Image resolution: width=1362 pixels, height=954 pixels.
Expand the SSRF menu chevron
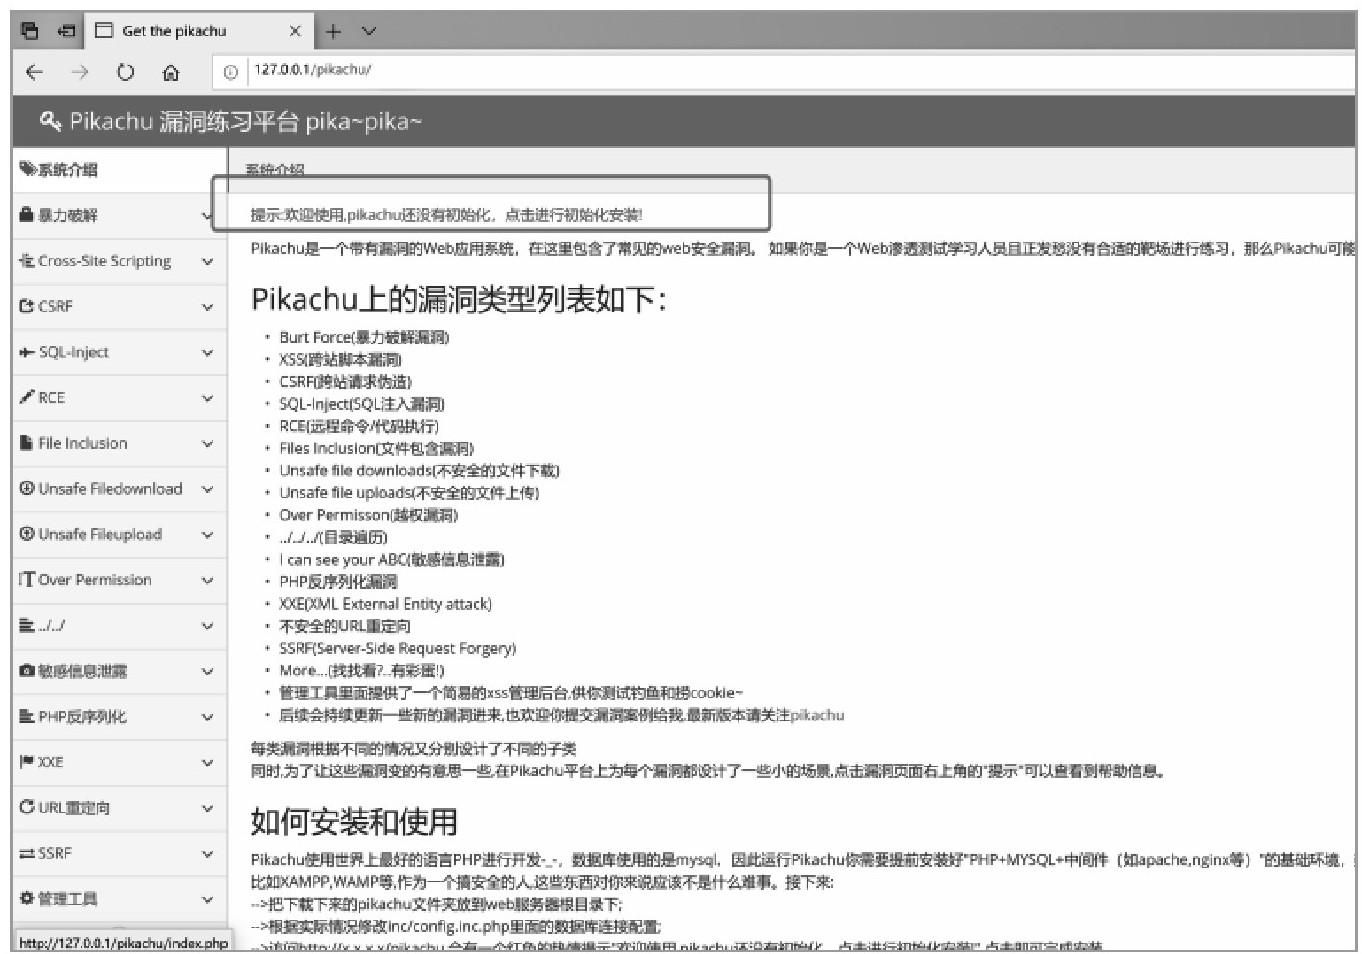tap(207, 854)
